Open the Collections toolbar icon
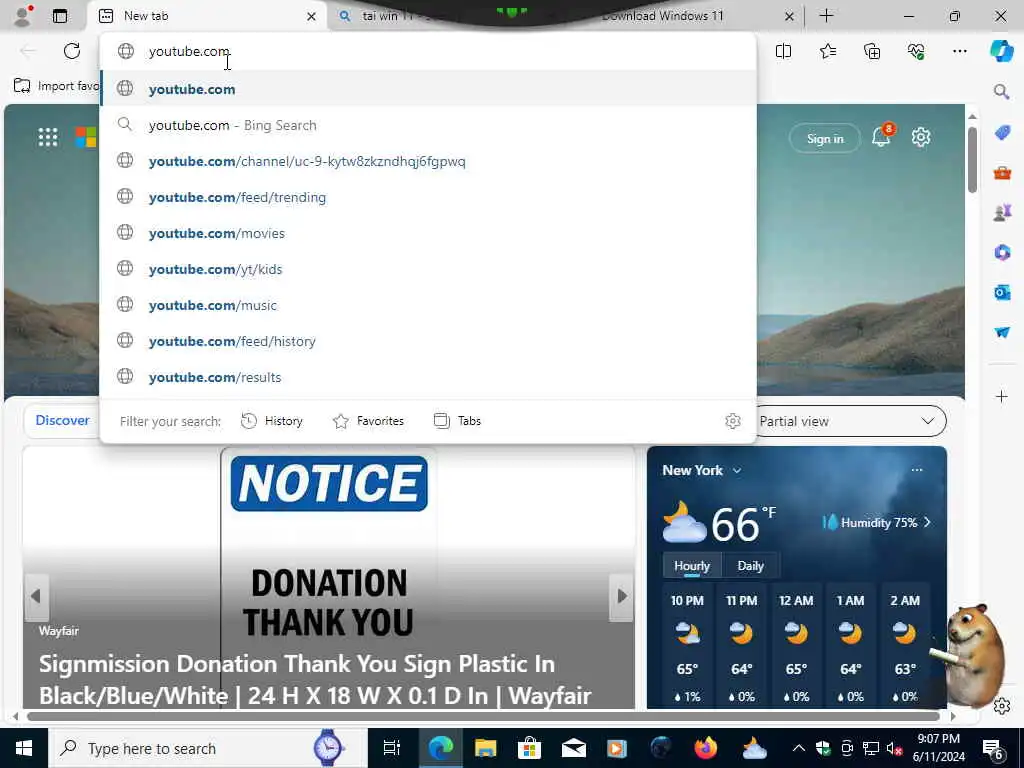1024x768 pixels. coord(872,51)
